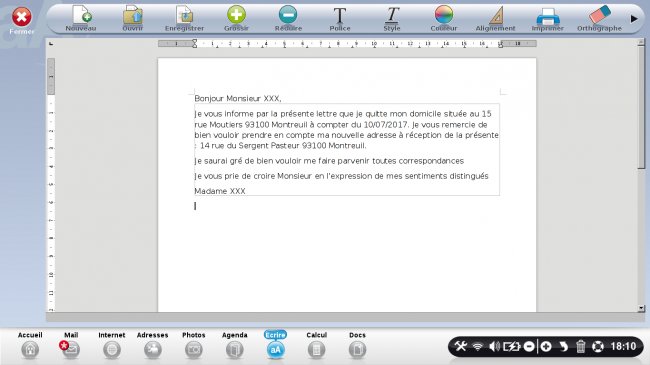Click the scroll-up arrow of vertical scrollbar

641,42
